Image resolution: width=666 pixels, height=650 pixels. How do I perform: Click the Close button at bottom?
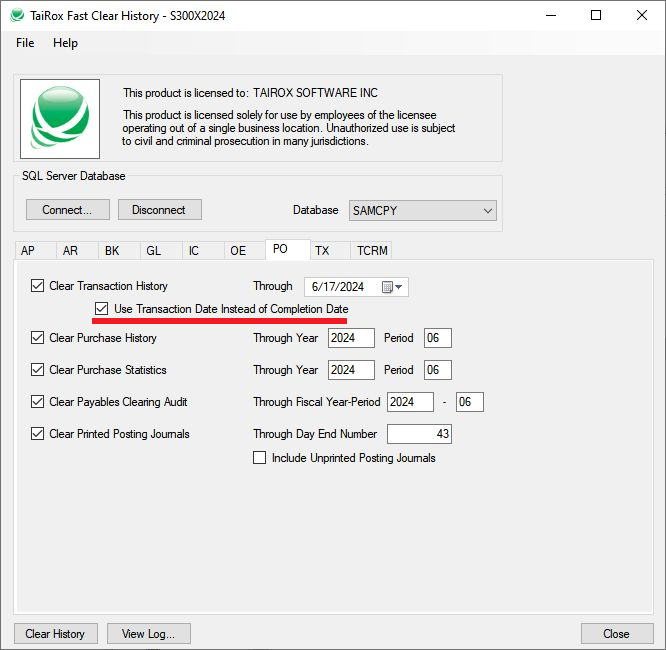(x=617, y=633)
